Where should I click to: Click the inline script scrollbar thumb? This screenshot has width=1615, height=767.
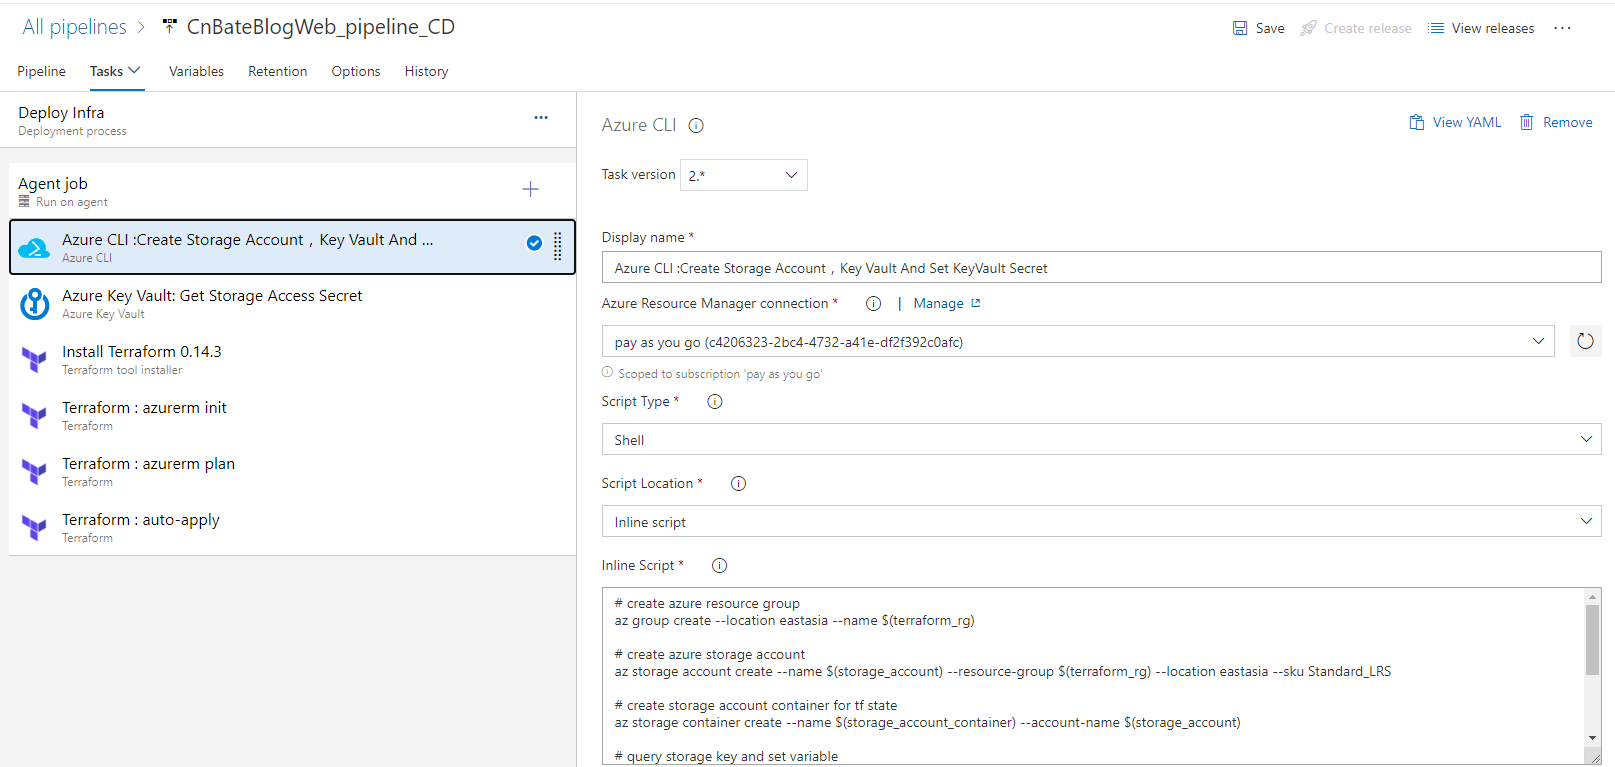(1592, 640)
